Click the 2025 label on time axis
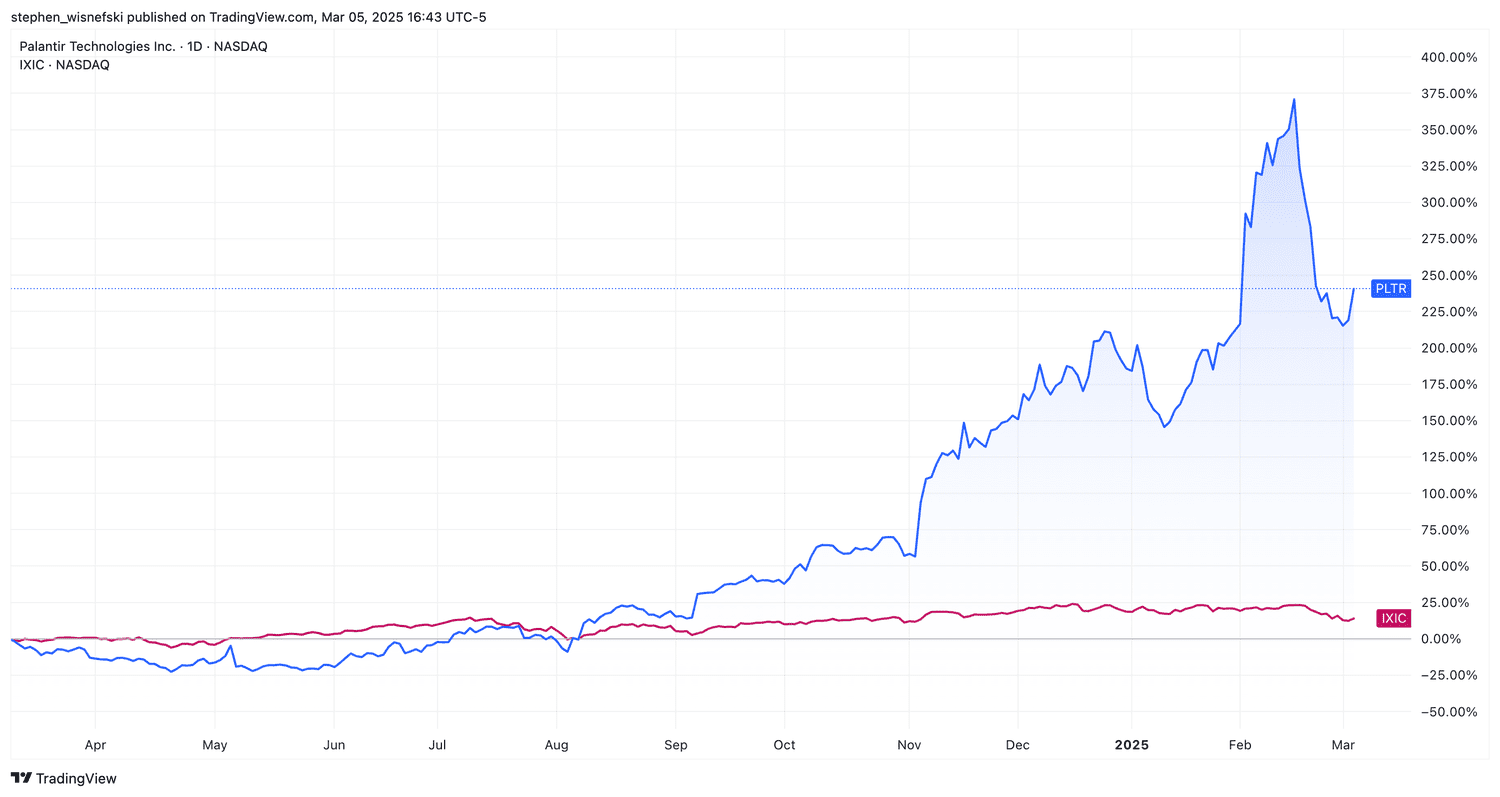Image resolution: width=1500 pixels, height=797 pixels. pyautogui.click(x=1132, y=745)
